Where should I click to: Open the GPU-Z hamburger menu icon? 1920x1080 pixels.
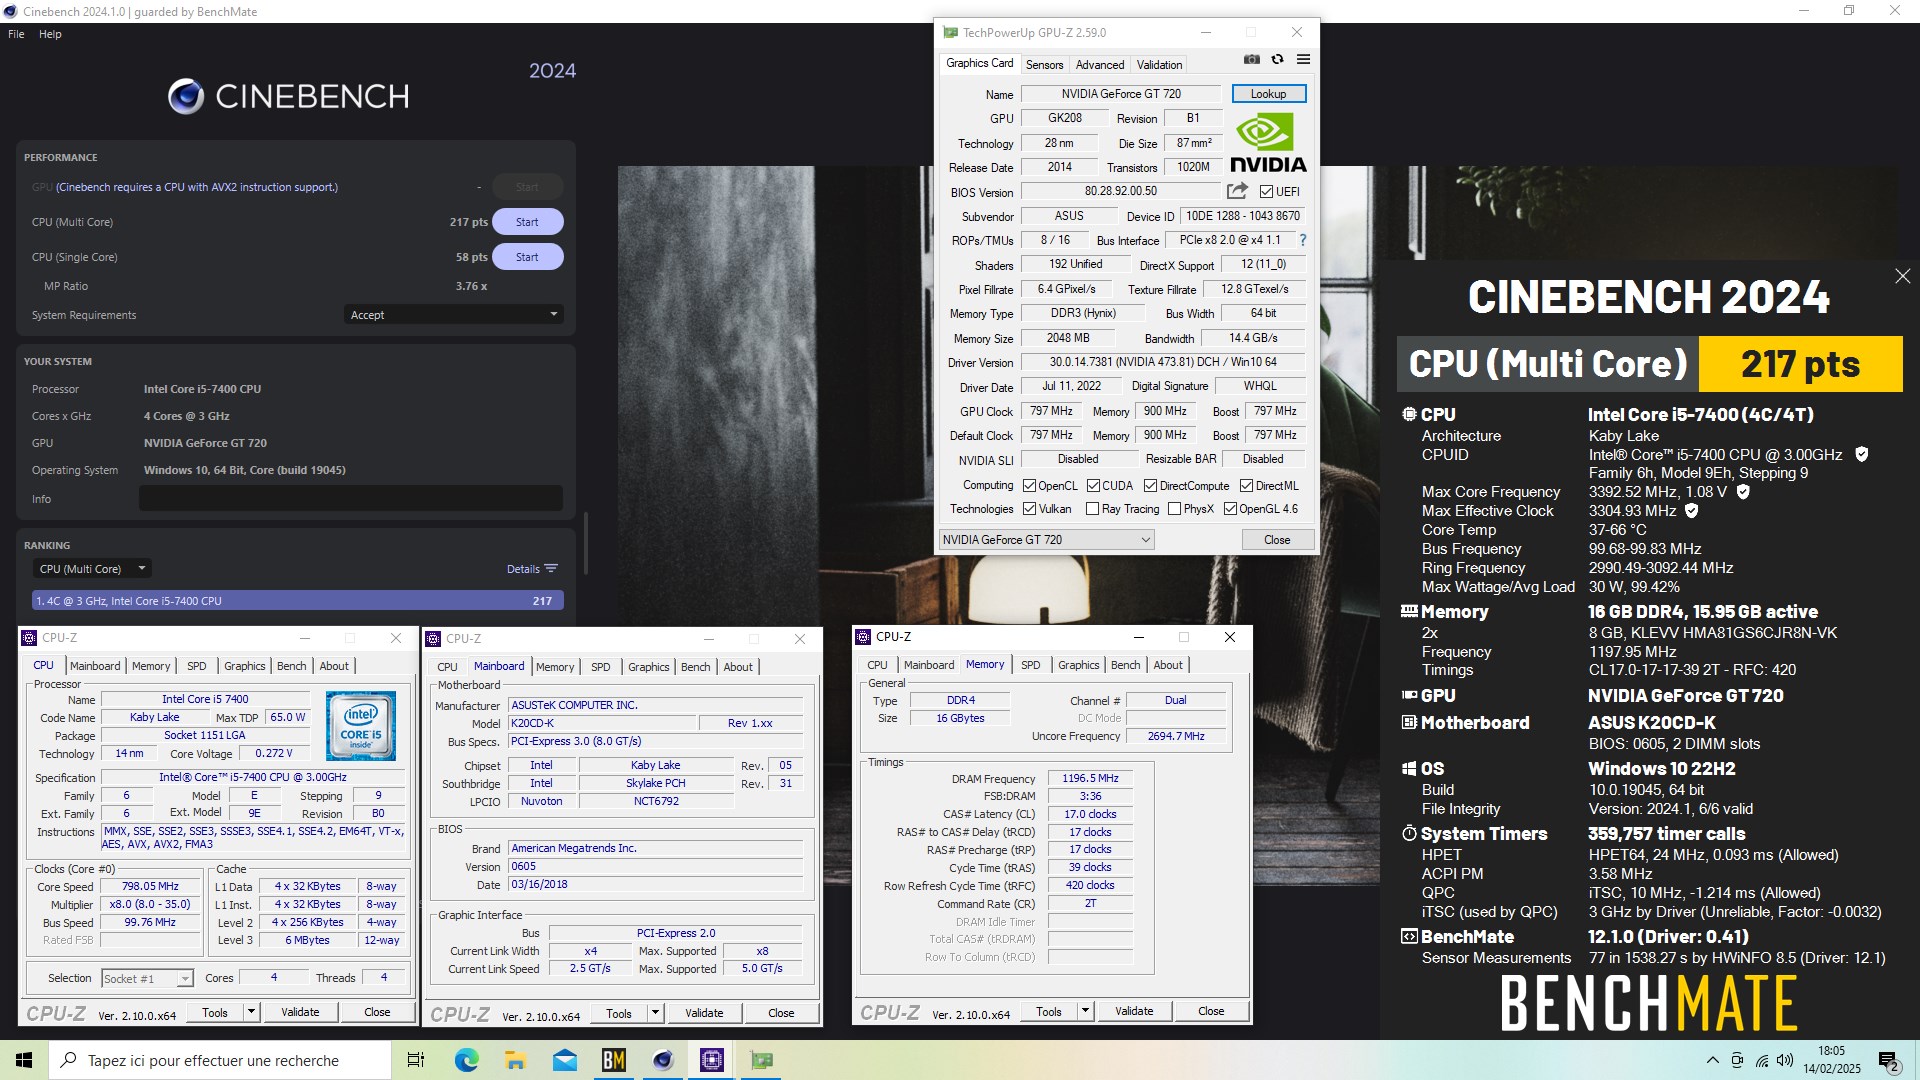(x=1303, y=59)
